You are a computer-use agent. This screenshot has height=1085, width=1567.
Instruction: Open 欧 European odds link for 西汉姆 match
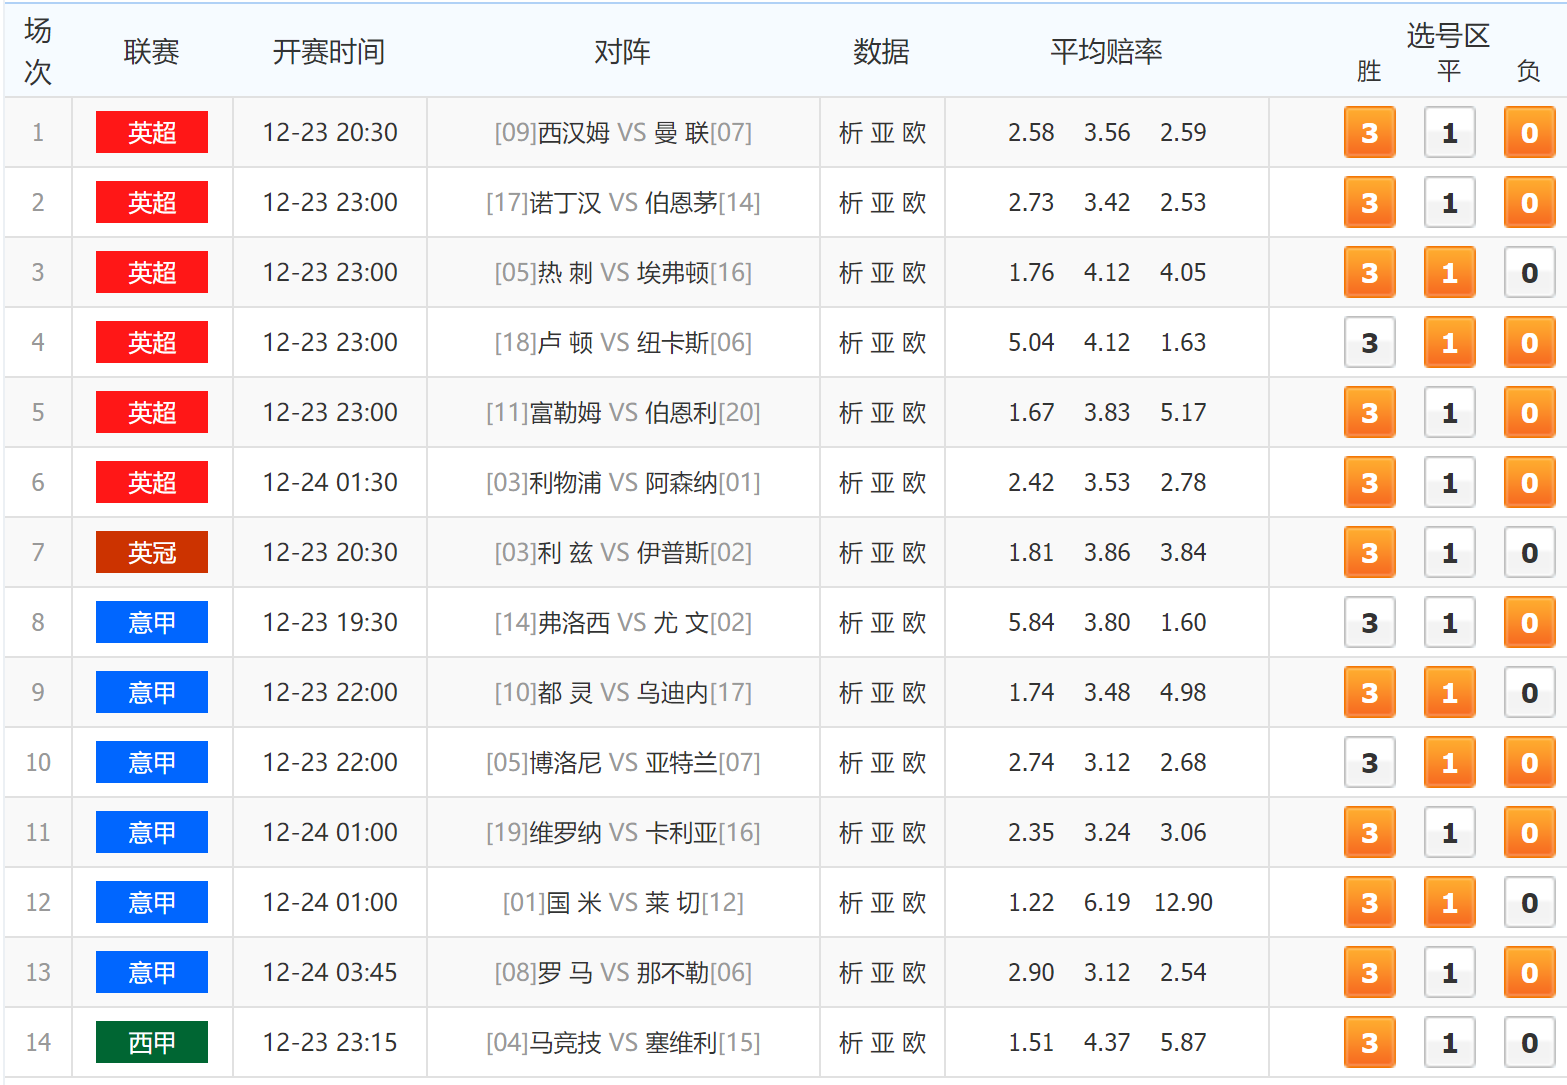tap(914, 133)
